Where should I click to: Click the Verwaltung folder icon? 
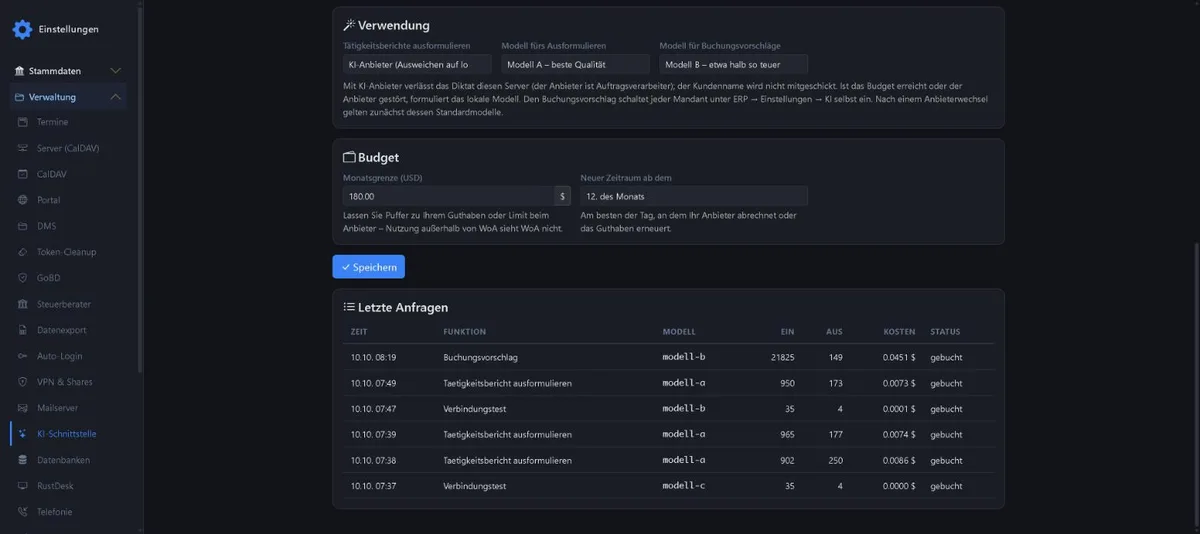coord(19,97)
